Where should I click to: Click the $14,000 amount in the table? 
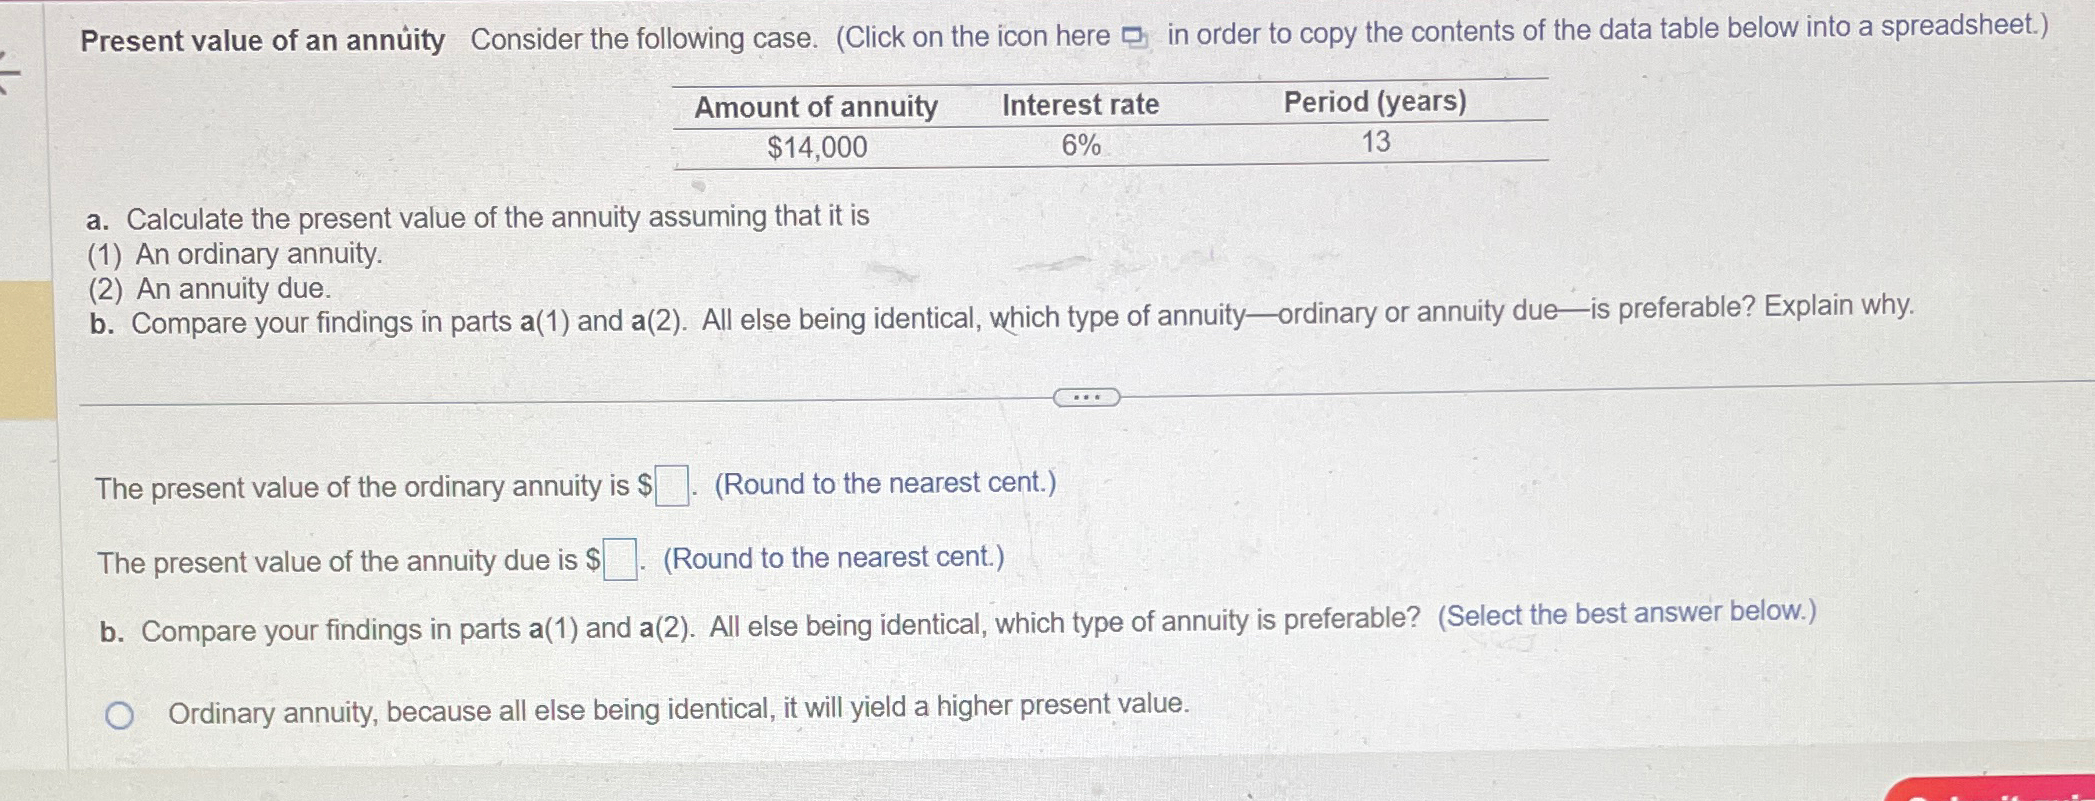pyautogui.click(x=816, y=148)
